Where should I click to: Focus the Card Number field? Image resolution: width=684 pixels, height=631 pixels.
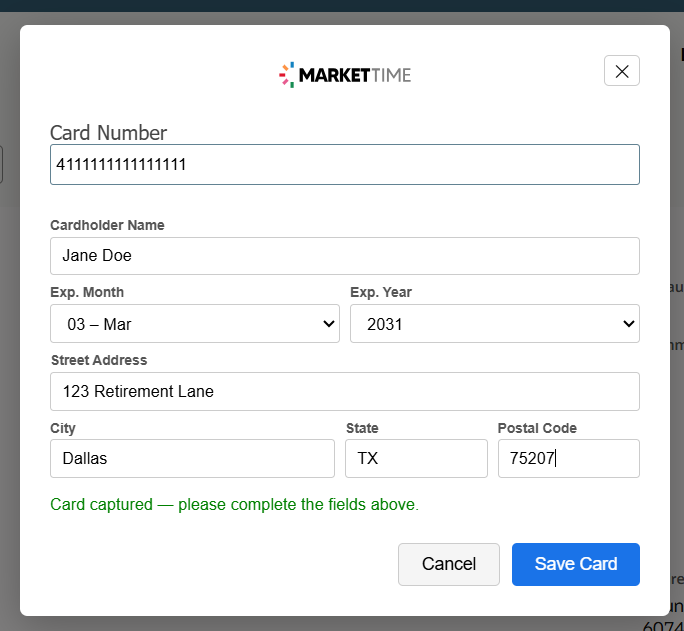345,164
